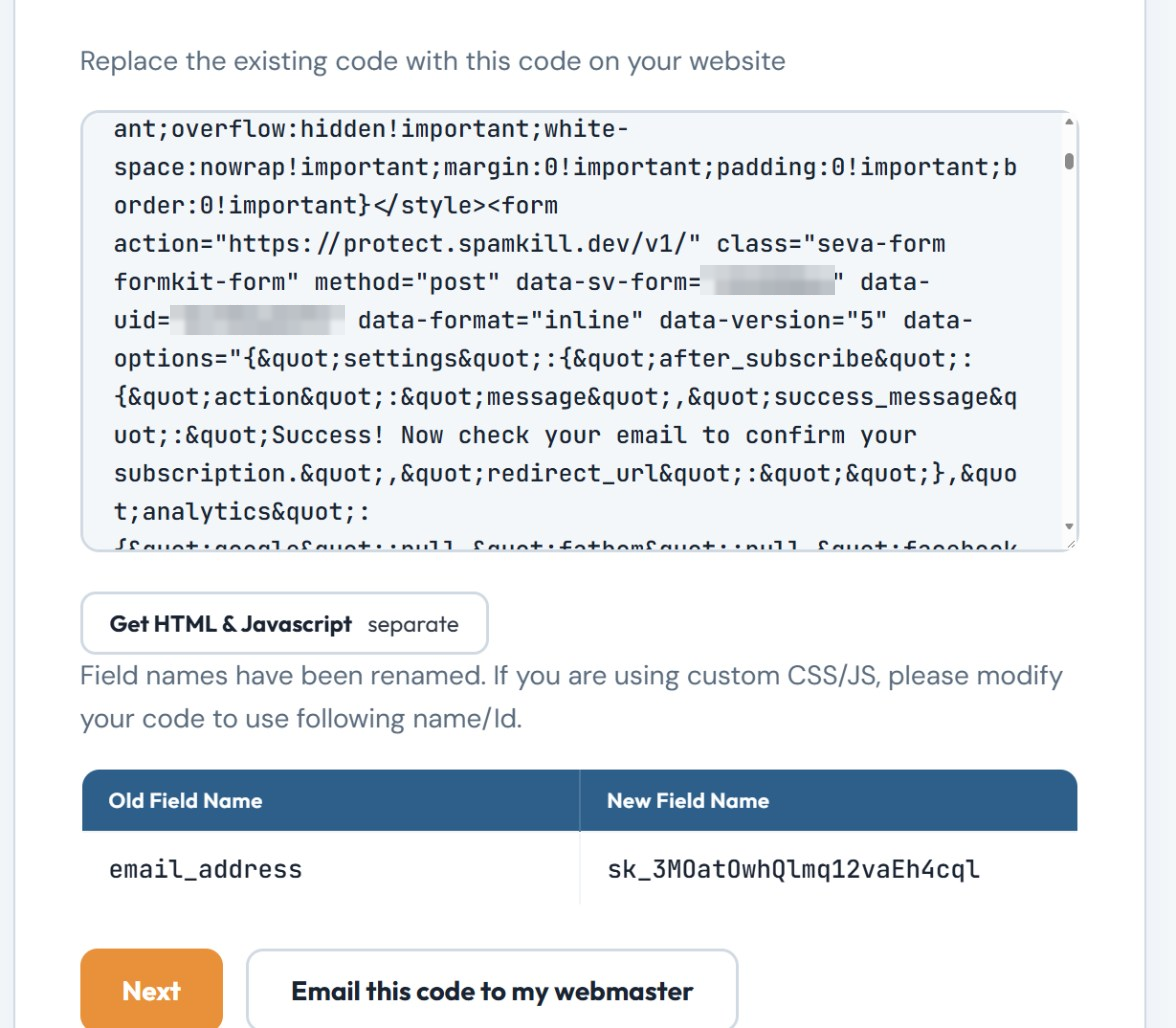The height and width of the screenshot is (1028, 1176).
Task: Click Get HTML & Javascript separate button
Action: point(284,623)
